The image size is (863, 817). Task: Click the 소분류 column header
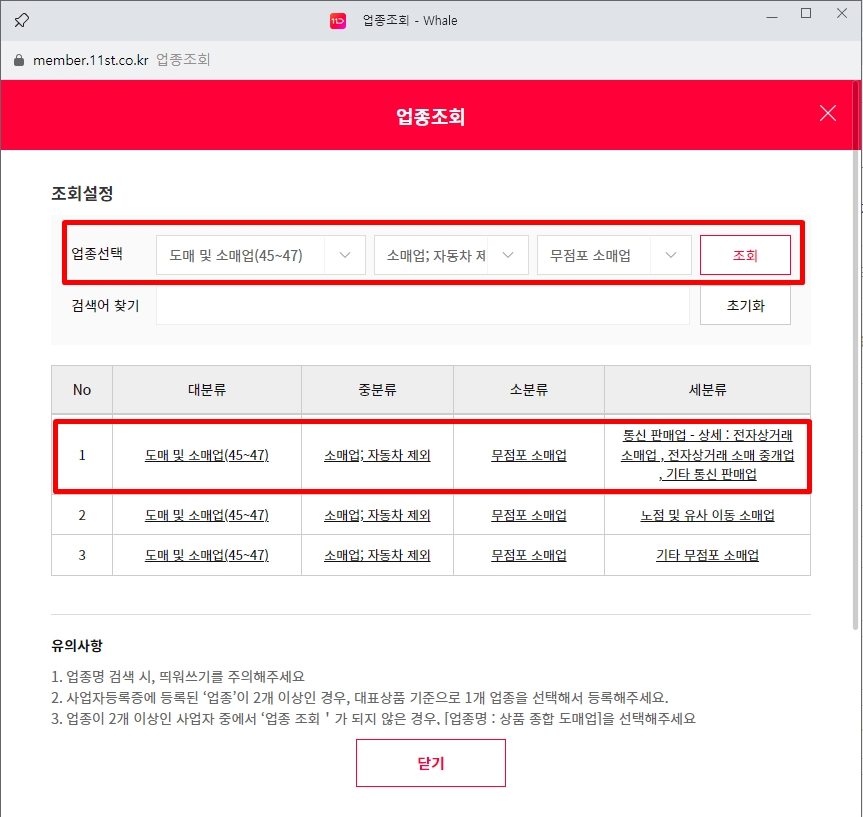pyautogui.click(x=528, y=390)
